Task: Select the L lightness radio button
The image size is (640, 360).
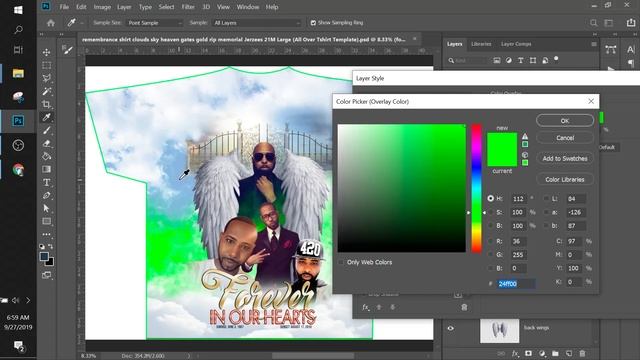Action: [546, 198]
